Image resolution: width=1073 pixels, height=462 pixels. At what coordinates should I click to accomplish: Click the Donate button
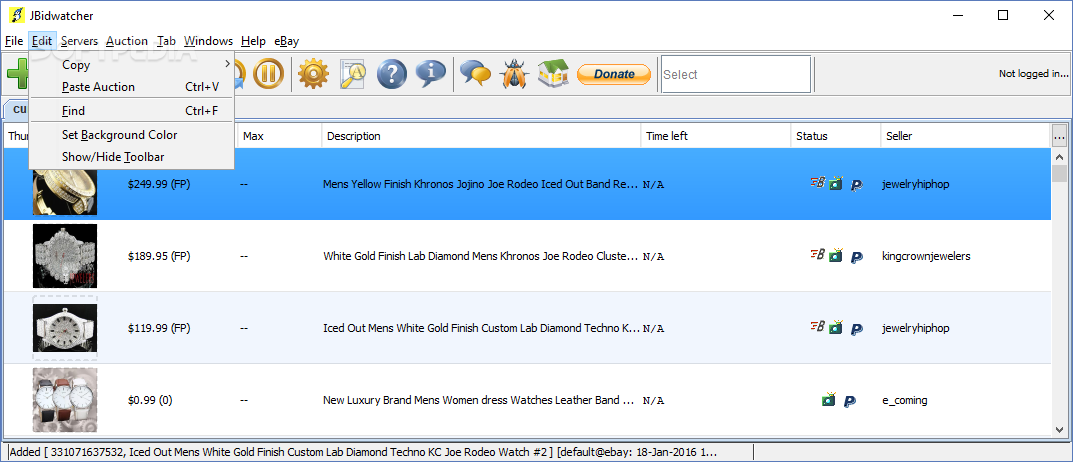pos(614,74)
